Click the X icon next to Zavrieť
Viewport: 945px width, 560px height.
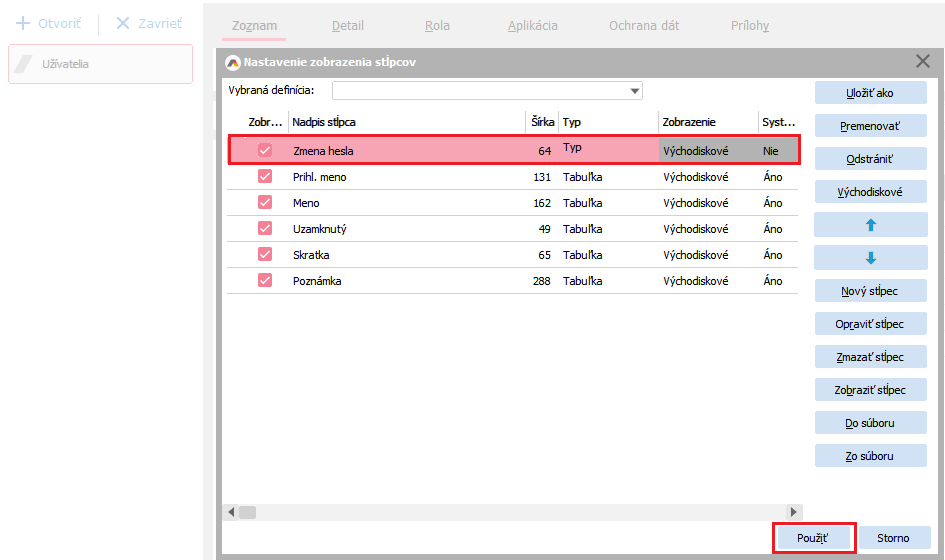[x=123, y=24]
